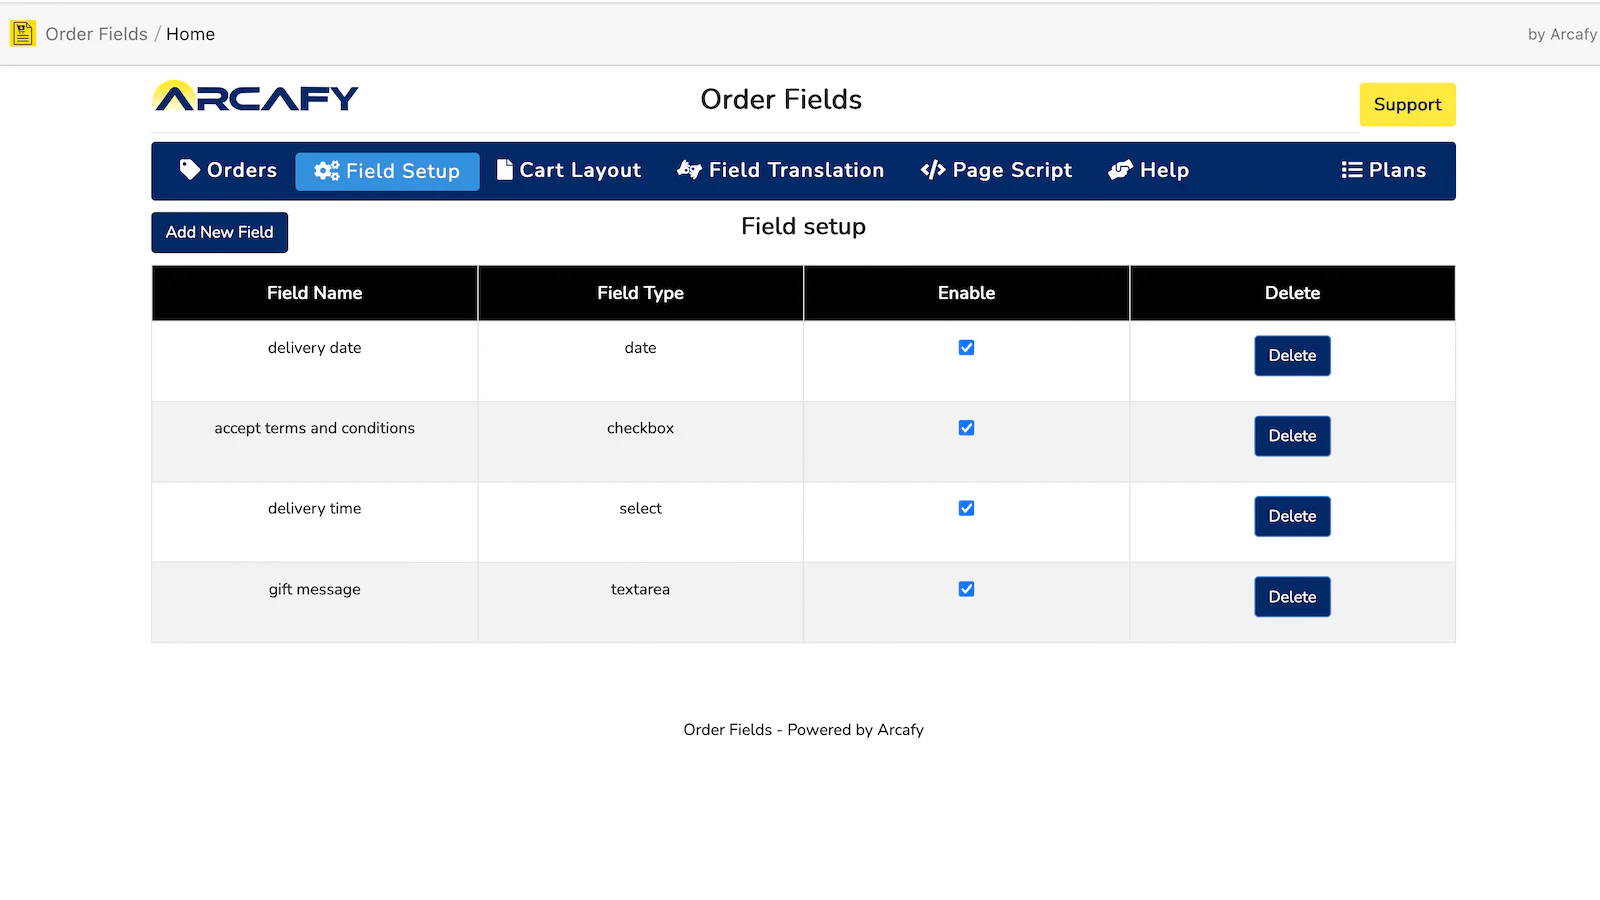Image resolution: width=1600 pixels, height=900 pixels.
Task: Click the handshake icon beside Help
Action: (x=1120, y=170)
